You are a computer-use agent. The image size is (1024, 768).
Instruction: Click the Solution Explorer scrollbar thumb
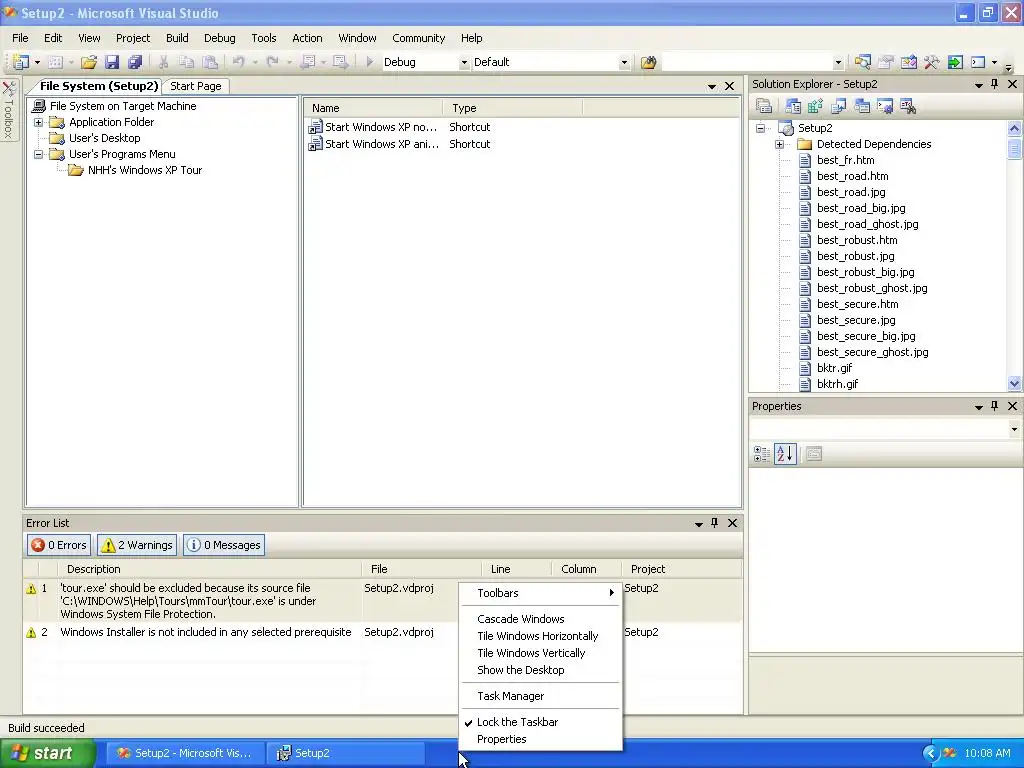click(x=1014, y=148)
